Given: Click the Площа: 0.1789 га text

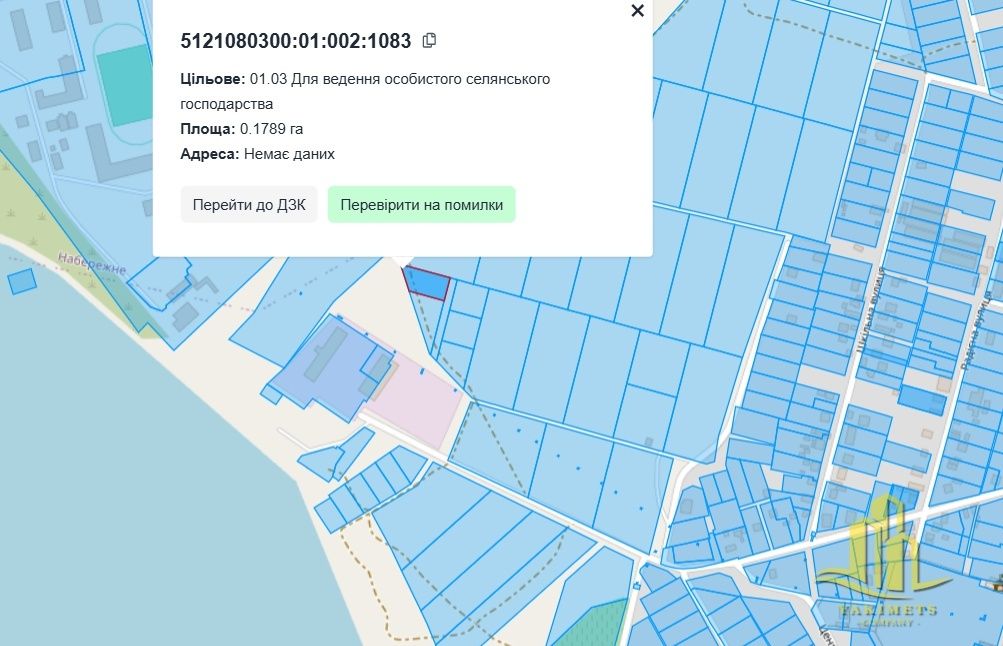Looking at the screenshot, I should tap(242, 129).
